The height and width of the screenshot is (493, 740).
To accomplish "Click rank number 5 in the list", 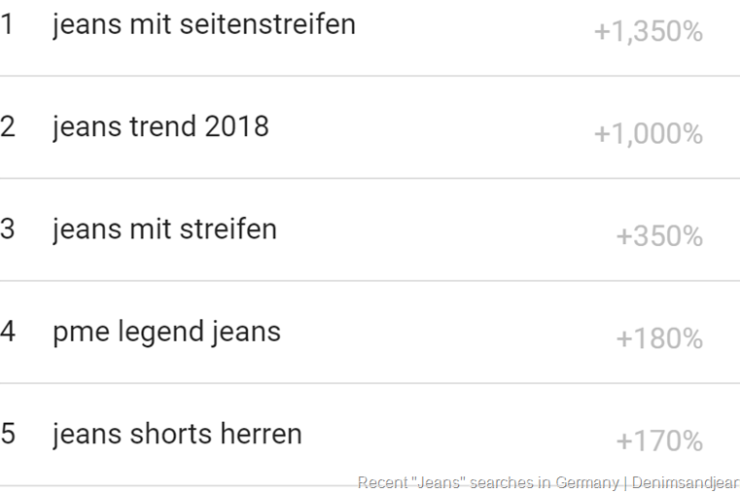I will point(8,434).
